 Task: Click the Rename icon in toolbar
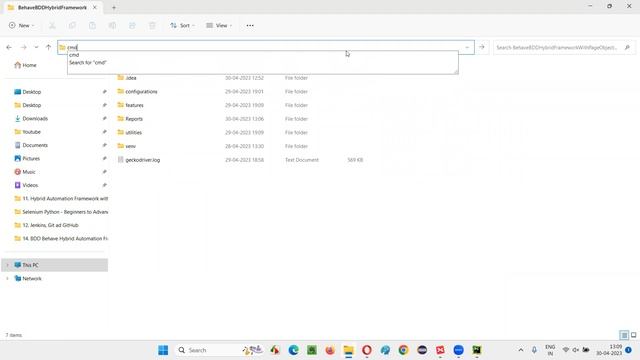coord(112,25)
